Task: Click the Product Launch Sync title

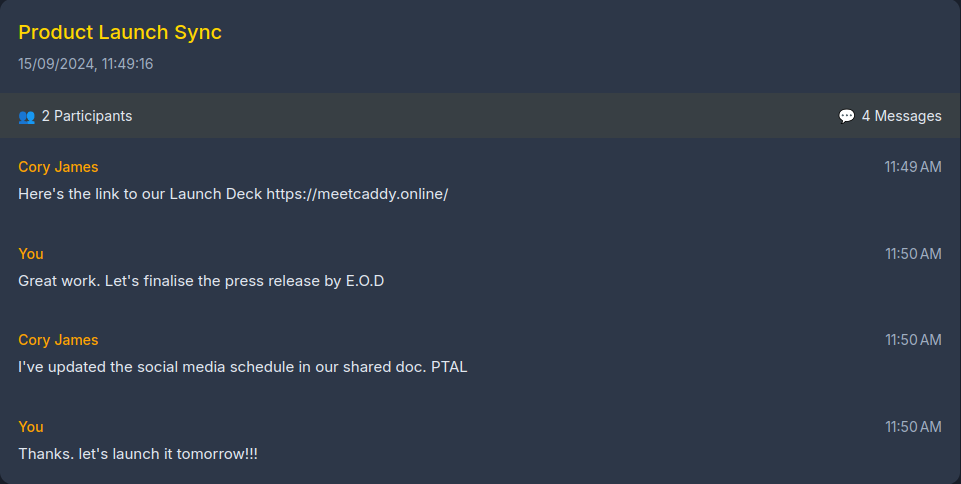Action: click(x=120, y=32)
